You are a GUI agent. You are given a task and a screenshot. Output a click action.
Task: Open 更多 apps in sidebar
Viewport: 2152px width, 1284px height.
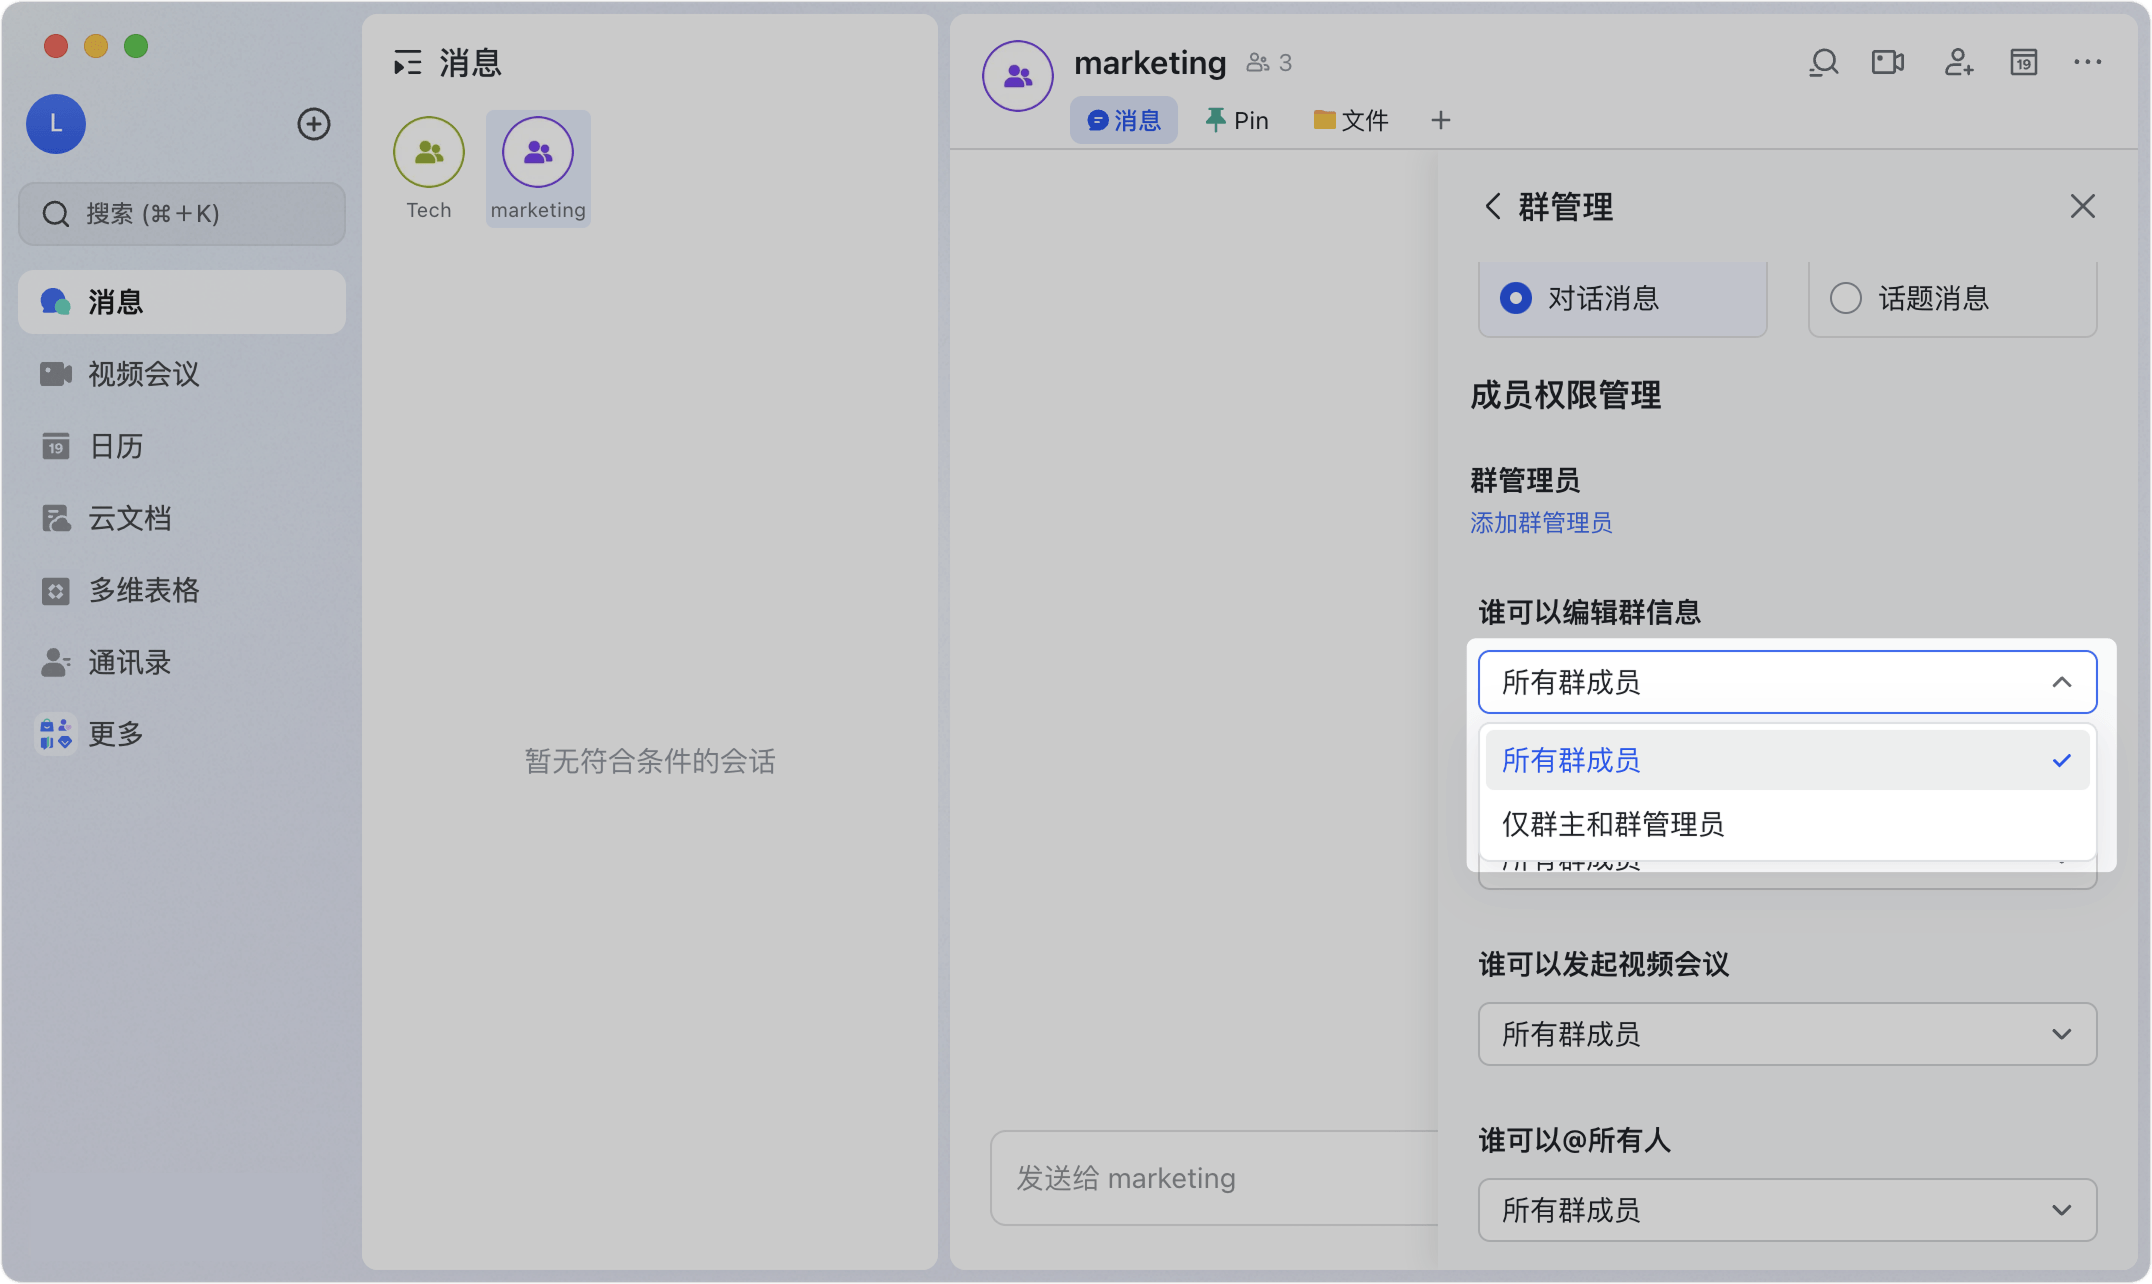click(182, 734)
